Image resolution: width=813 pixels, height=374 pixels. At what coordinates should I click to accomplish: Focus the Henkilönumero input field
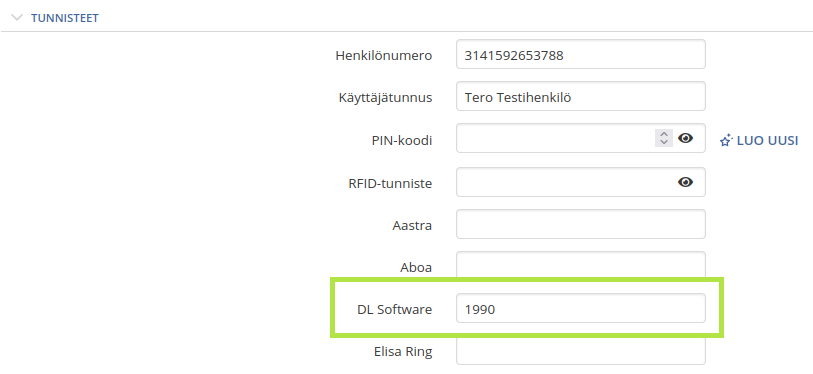pos(581,54)
